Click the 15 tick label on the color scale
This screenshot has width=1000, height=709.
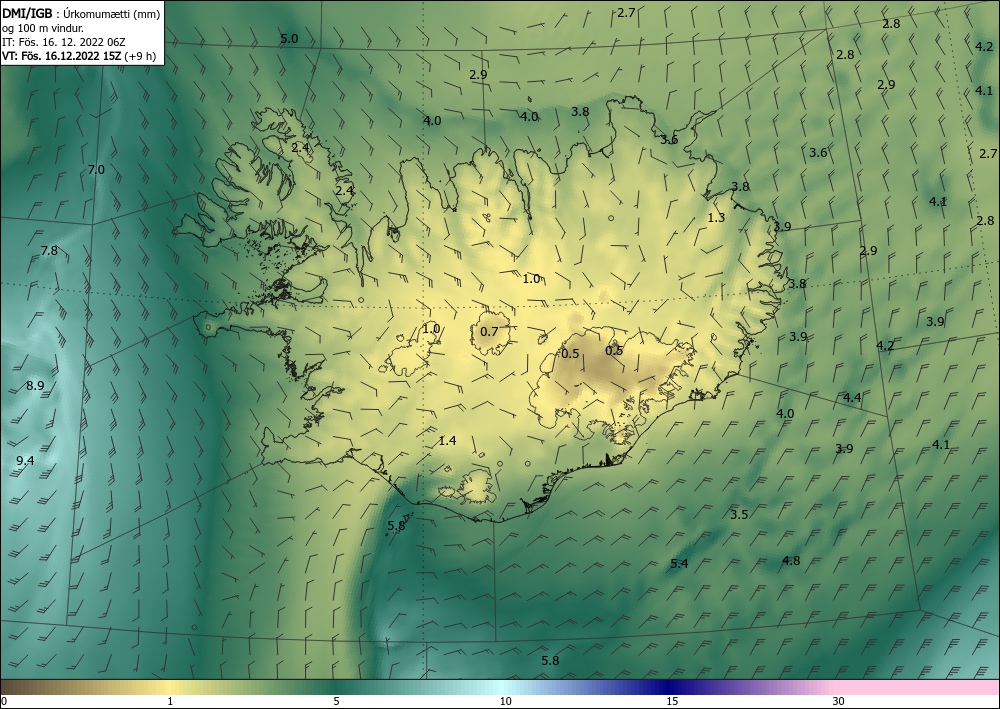[x=672, y=702]
